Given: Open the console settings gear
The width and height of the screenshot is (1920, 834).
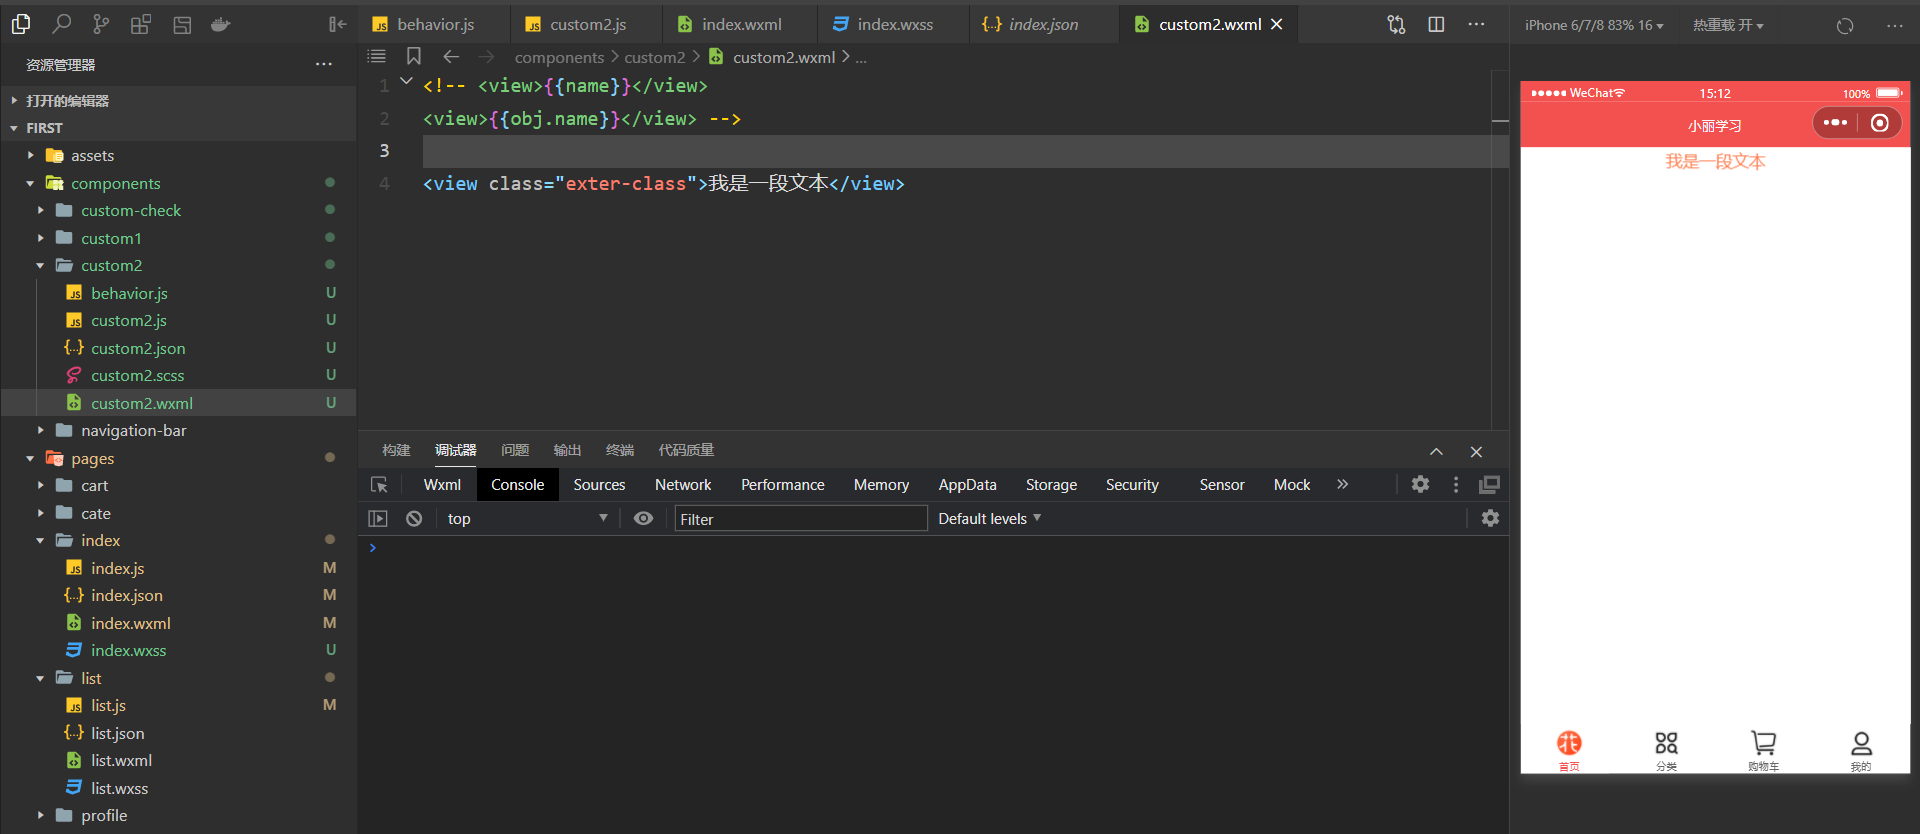Looking at the screenshot, I should pyautogui.click(x=1490, y=518).
